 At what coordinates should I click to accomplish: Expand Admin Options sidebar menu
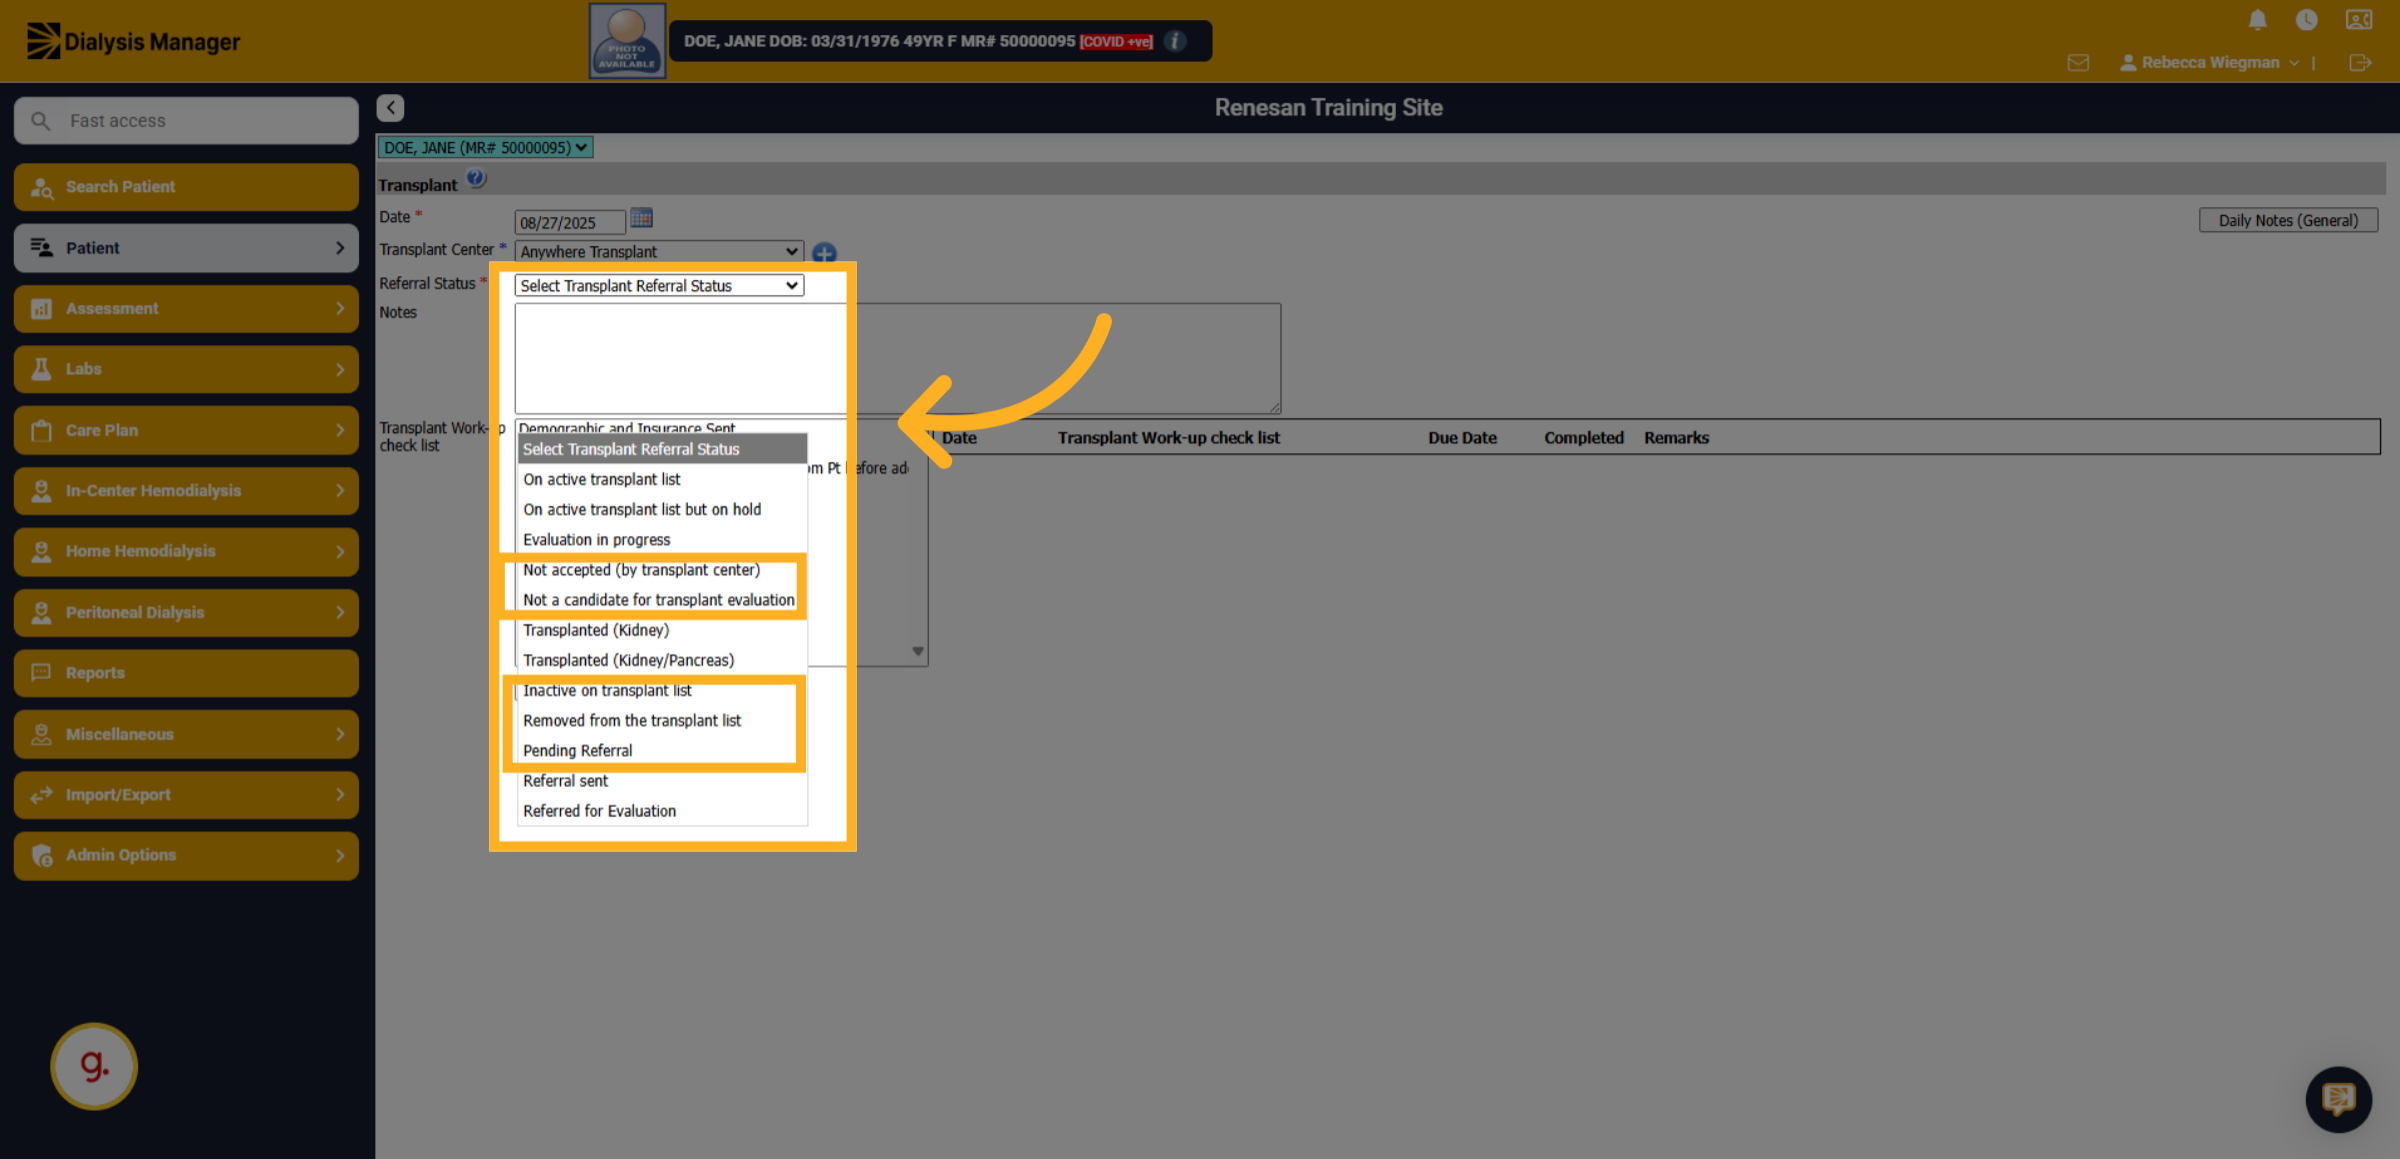[x=186, y=855]
